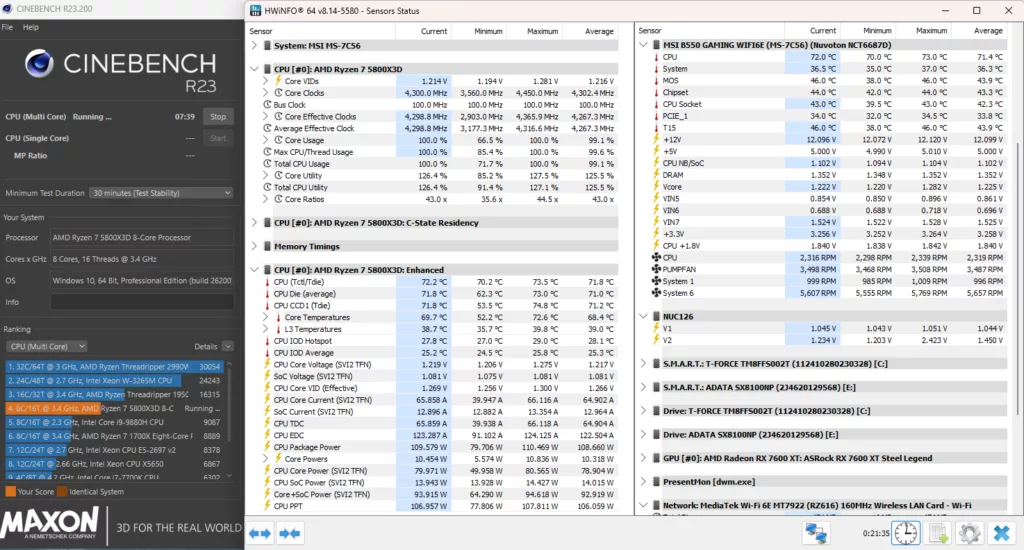Click the clock reset-timer icon in HWiNFO
The image size is (1024, 550).
click(906, 534)
